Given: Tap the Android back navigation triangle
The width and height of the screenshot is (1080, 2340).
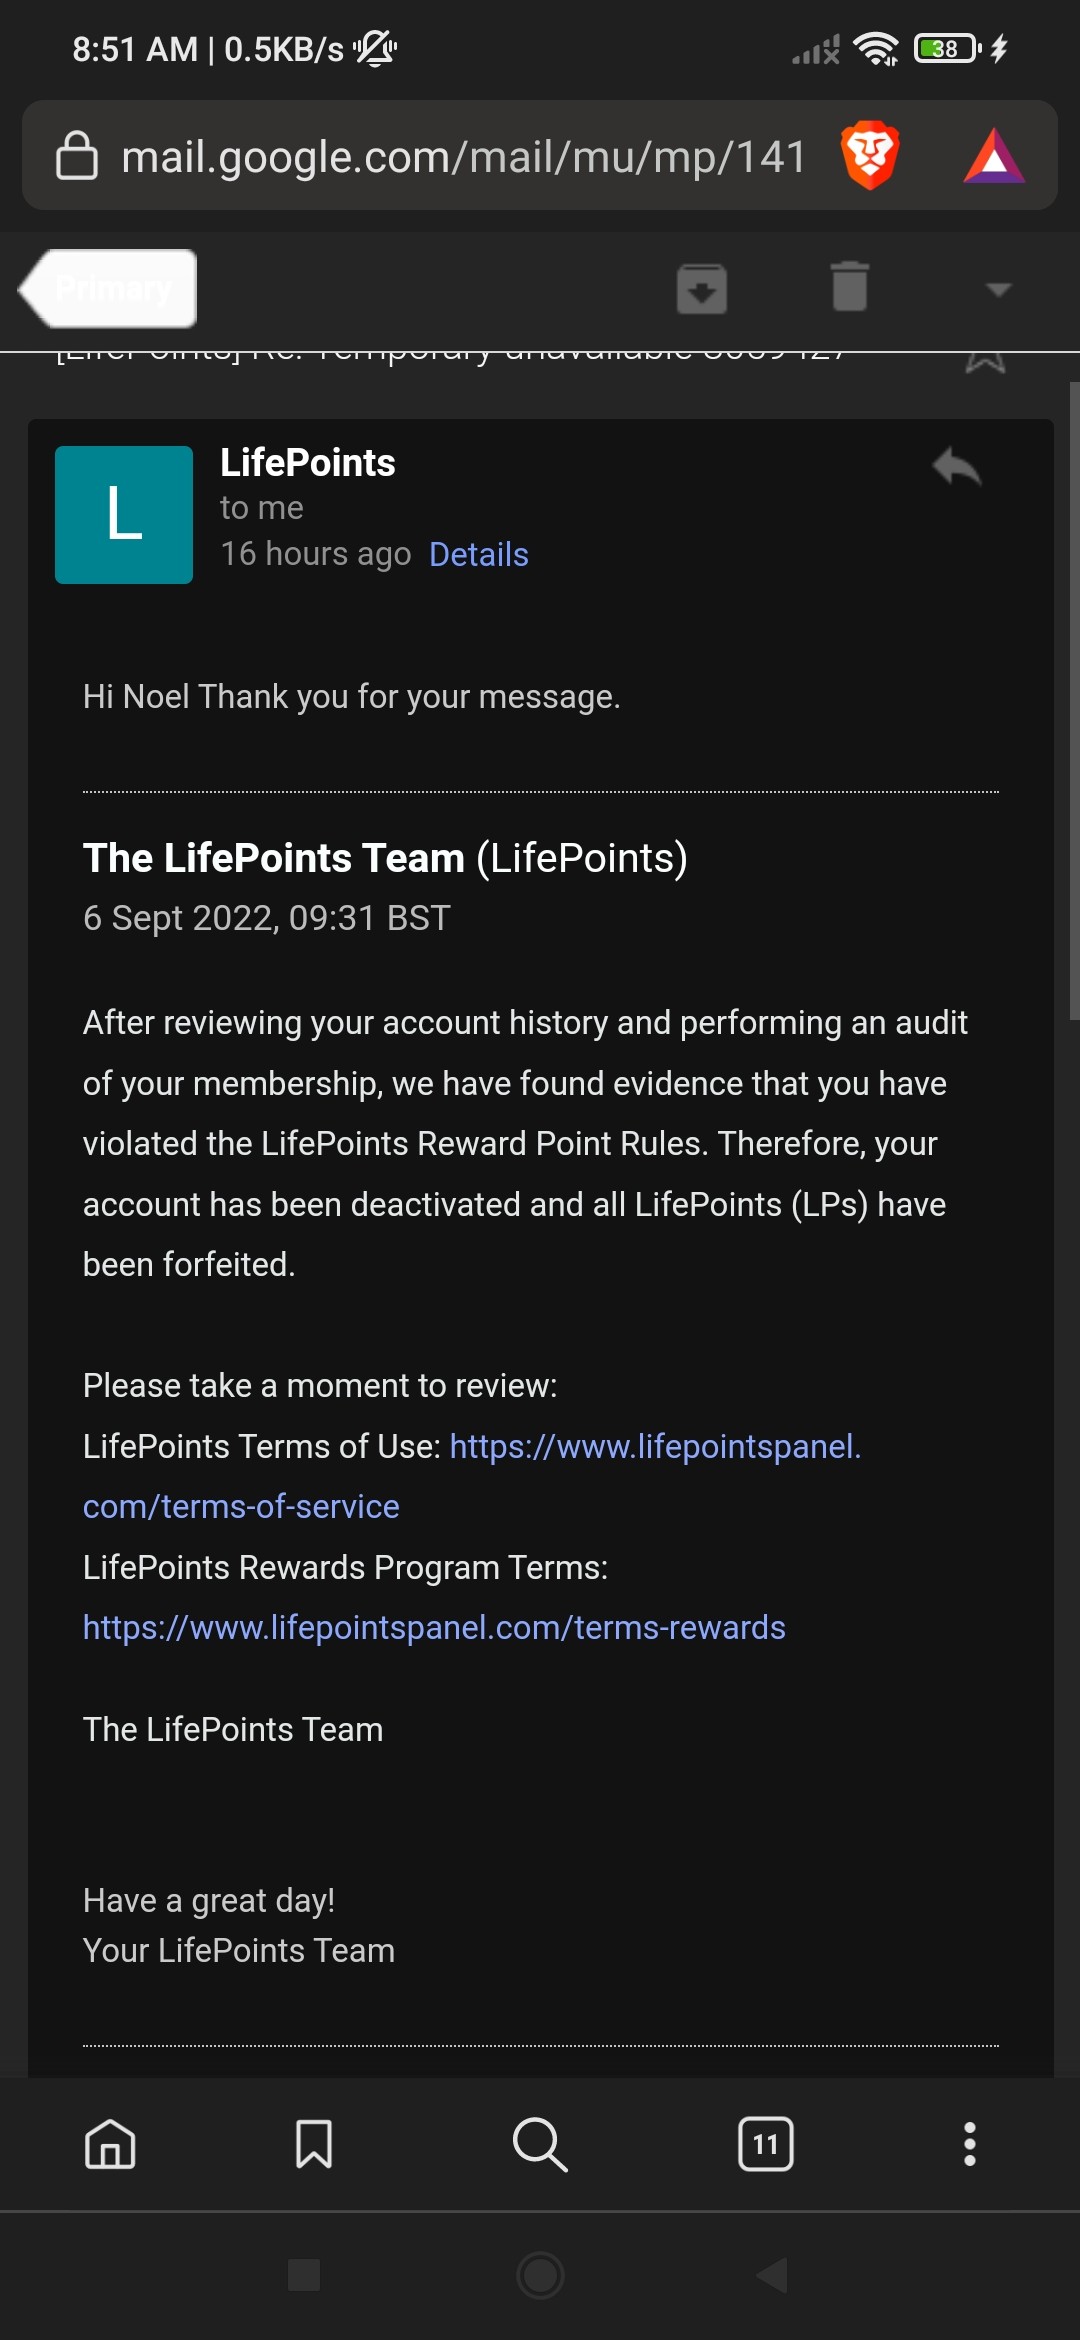Looking at the screenshot, I should point(772,2275).
